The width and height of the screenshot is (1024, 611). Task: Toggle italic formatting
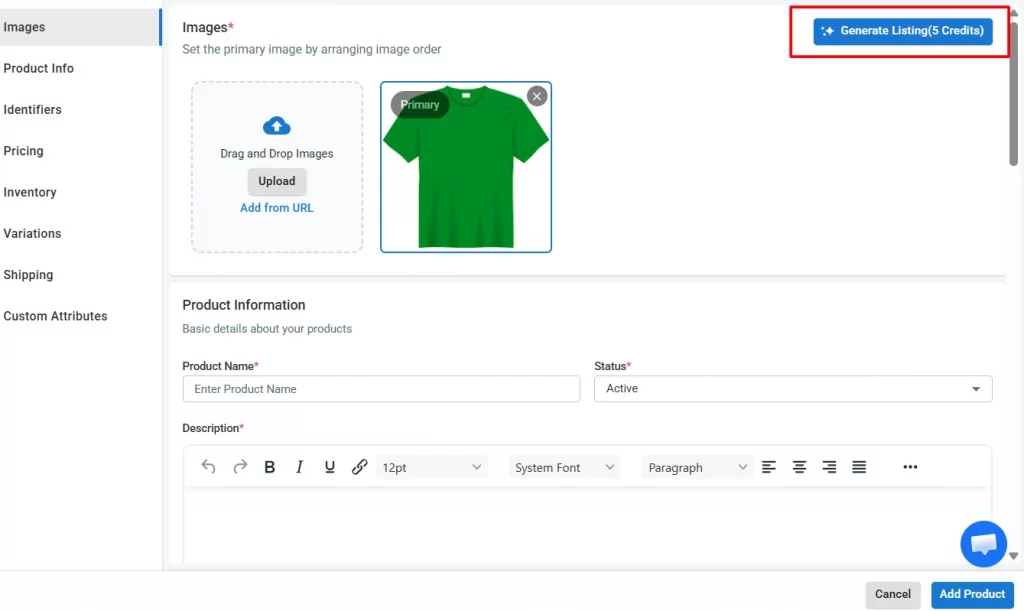point(299,467)
